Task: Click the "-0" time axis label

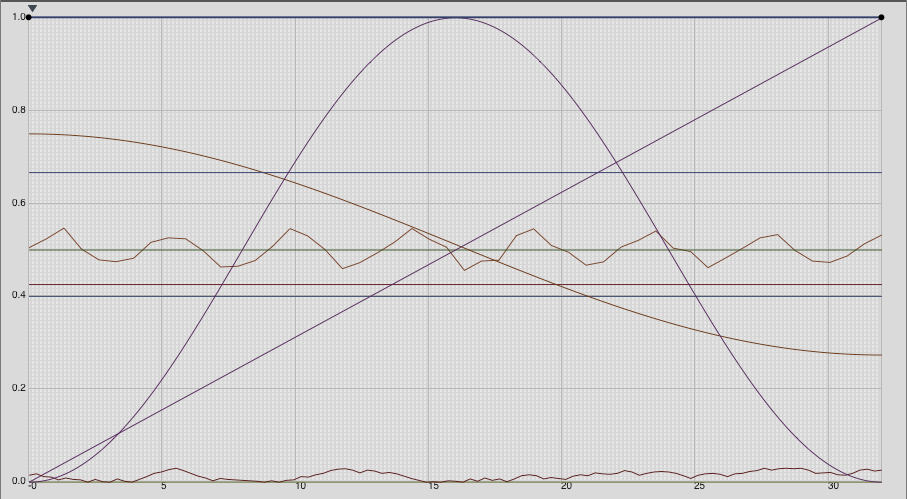Action: [x=33, y=486]
